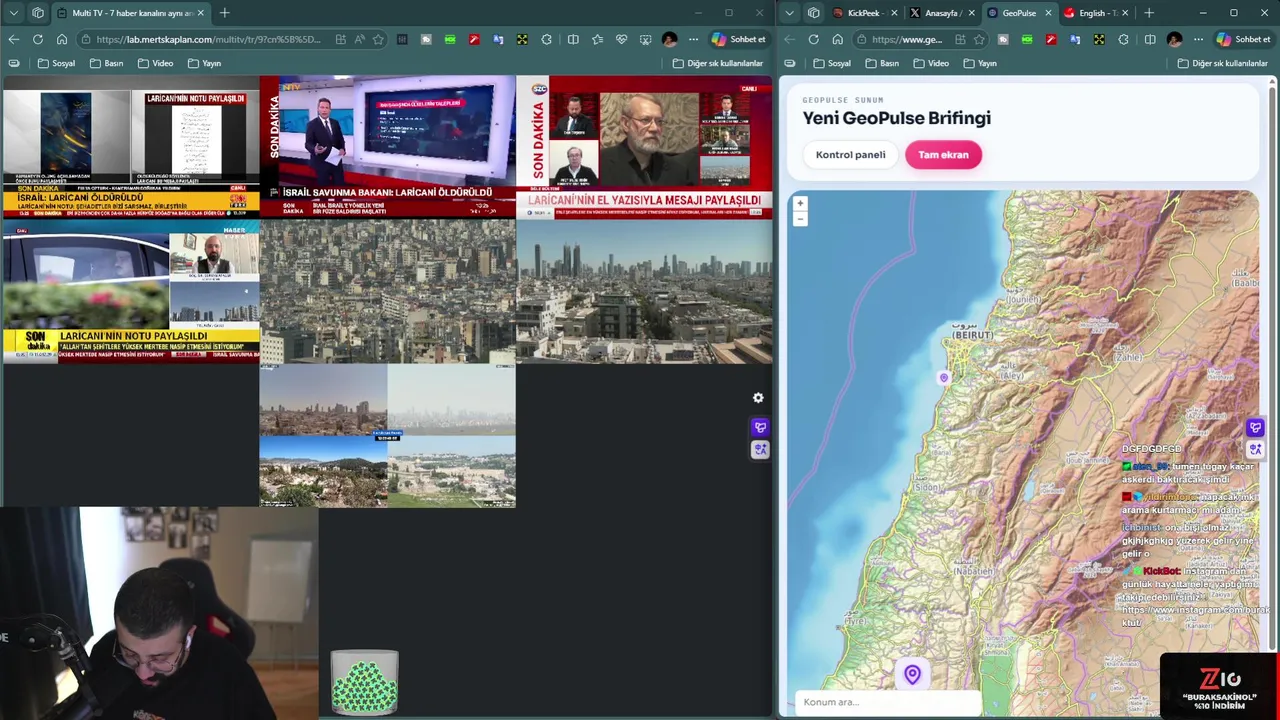Select Tel Aviv skyline camera video tile
The image size is (1280, 720).
pyautogui.click(x=644, y=291)
